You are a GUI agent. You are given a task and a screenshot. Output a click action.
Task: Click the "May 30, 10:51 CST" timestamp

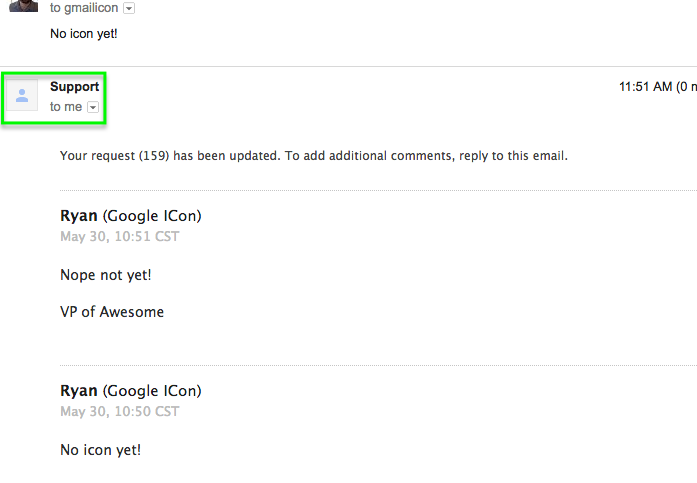point(120,237)
